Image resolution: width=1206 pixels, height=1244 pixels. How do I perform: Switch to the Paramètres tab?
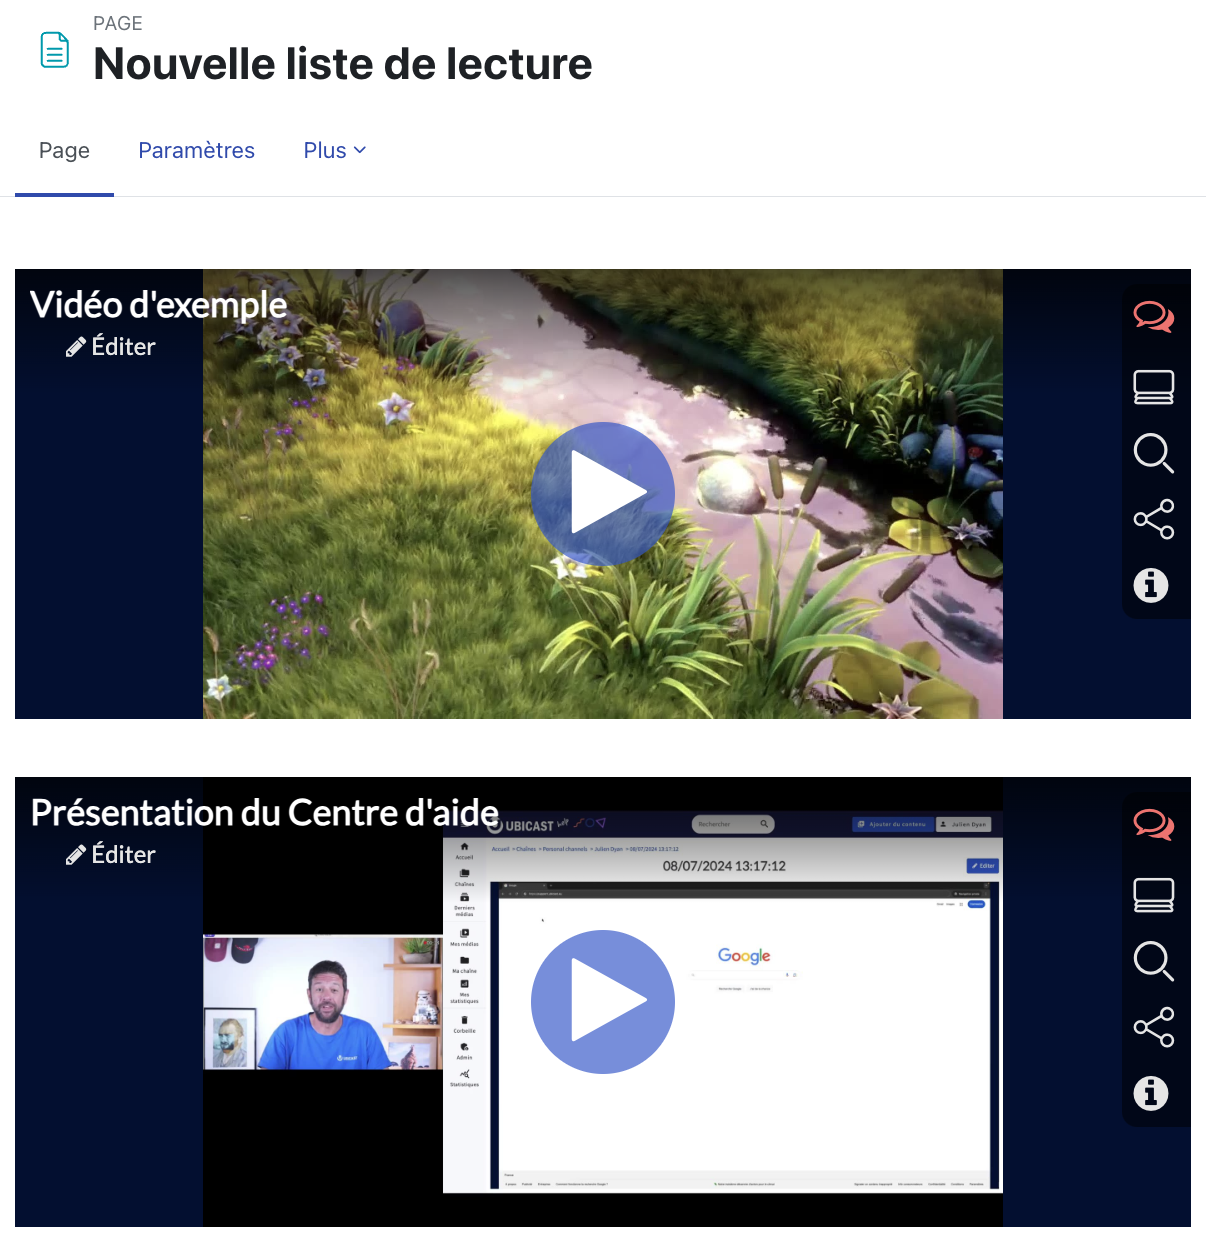197,151
